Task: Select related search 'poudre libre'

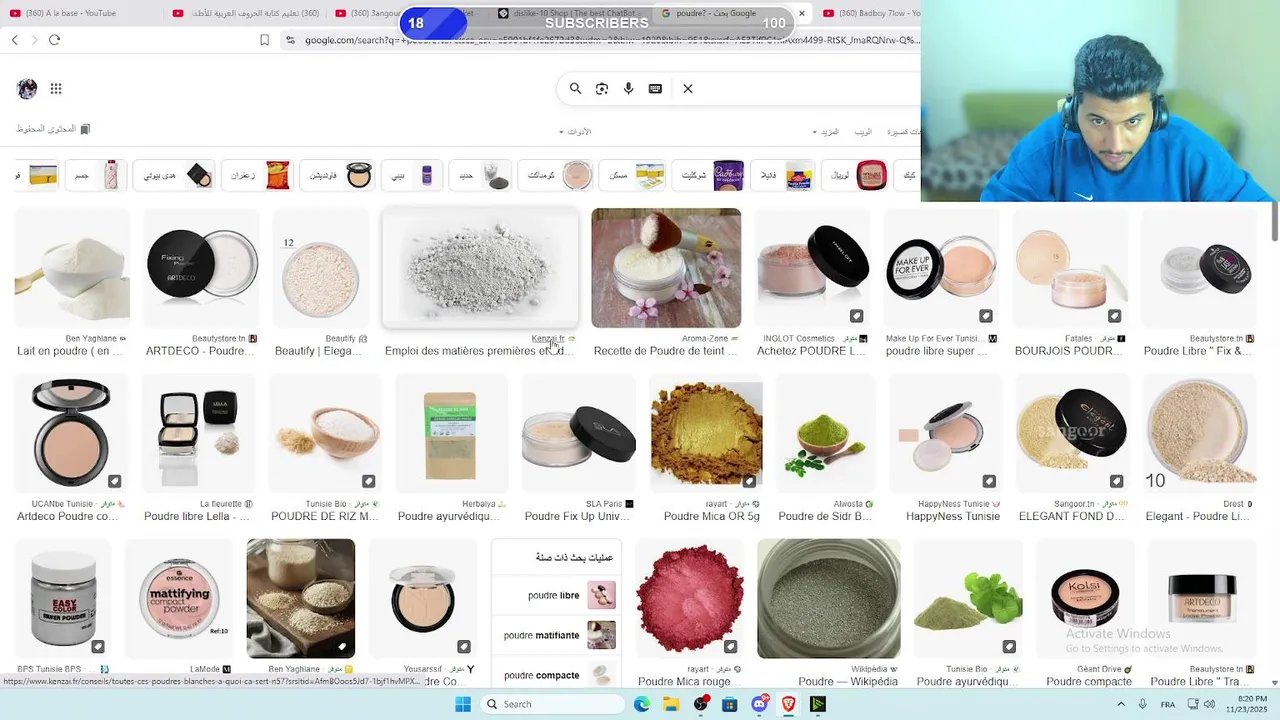Action: (x=556, y=595)
